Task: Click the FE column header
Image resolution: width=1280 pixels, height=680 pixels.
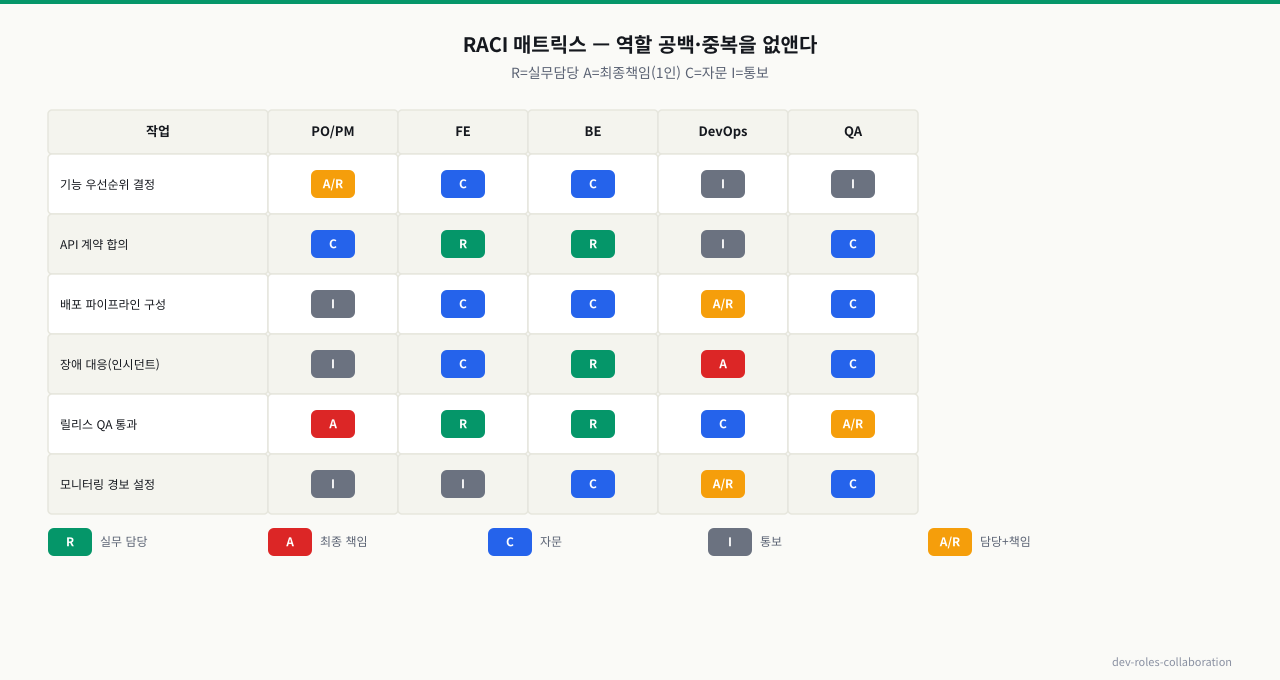Action: tap(463, 131)
